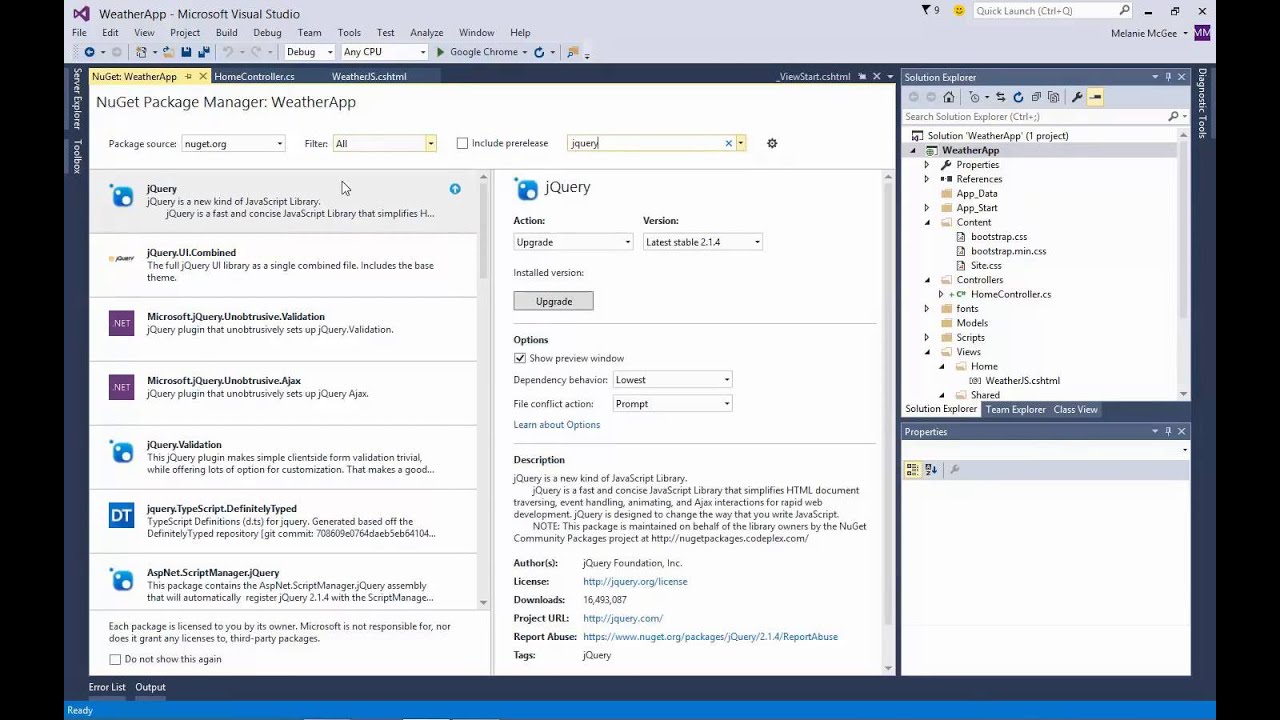Click Solution Explorer Home icon
The height and width of the screenshot is (720, 1280).
(949, 97)
